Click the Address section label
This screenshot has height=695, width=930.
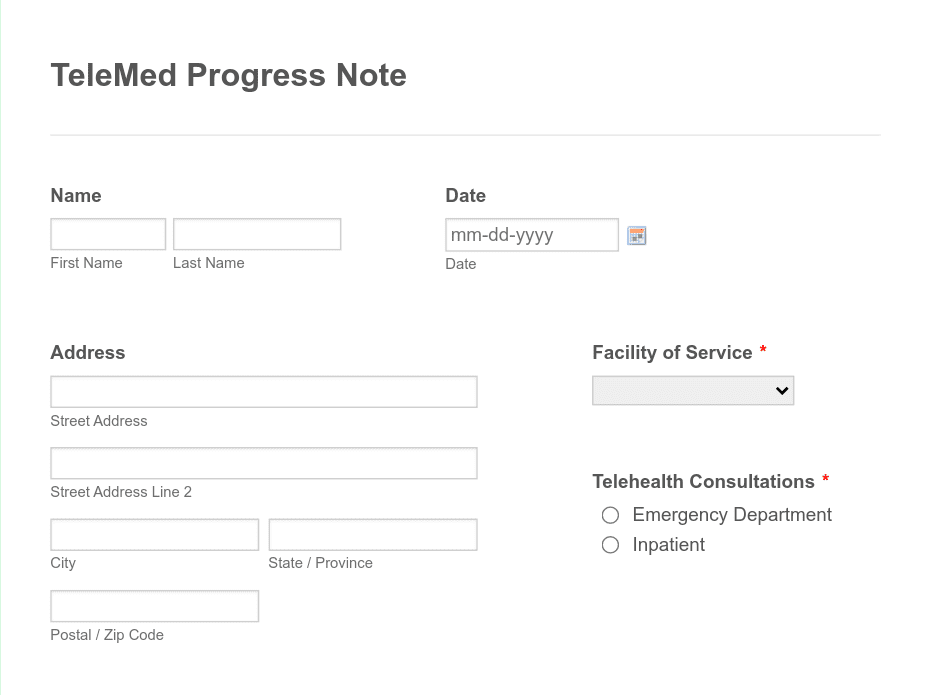tap(87, 352)
